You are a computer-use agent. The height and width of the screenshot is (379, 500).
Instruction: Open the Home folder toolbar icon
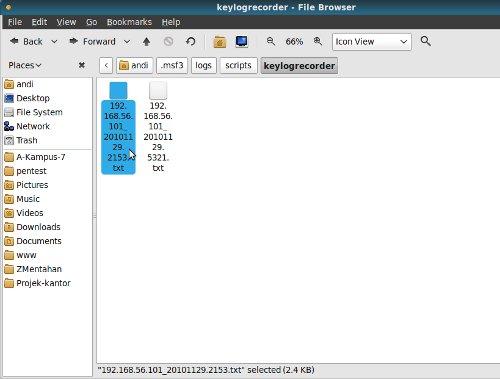220,42
